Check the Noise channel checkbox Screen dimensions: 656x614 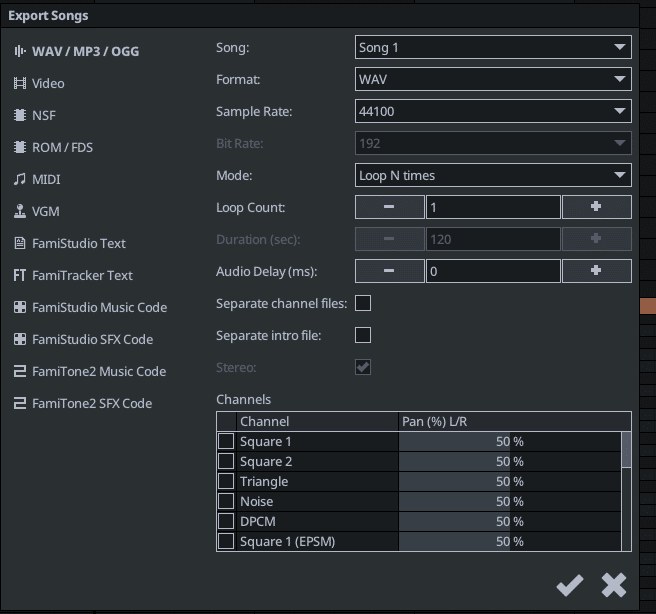pos(226,501)
